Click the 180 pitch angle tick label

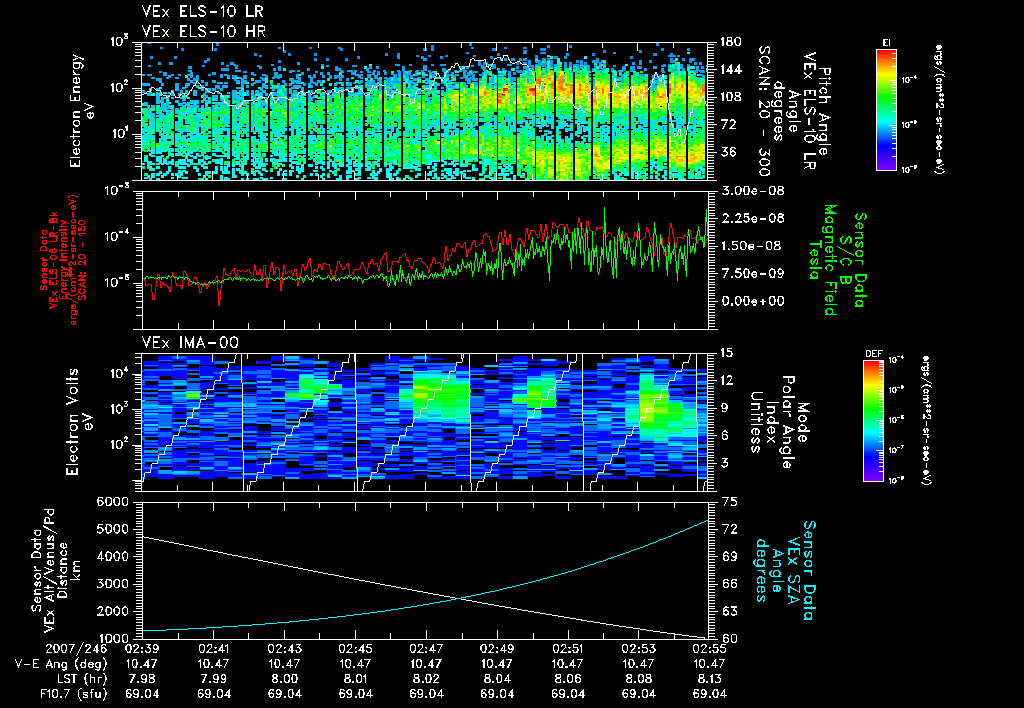731,42
